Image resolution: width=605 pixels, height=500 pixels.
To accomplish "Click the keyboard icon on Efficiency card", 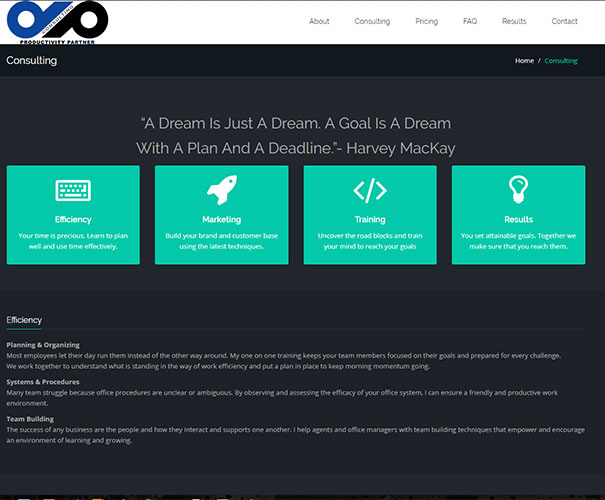I will (73, 190).
